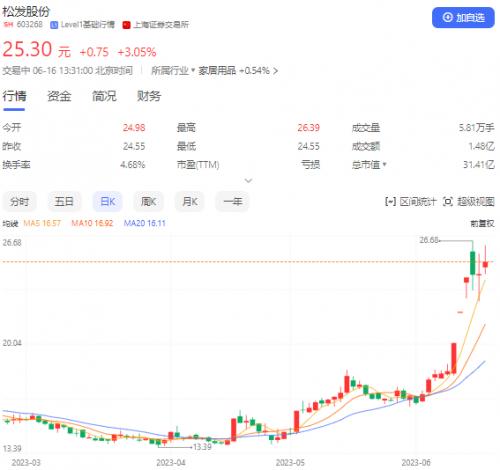Select the 周K chart view
Image resolution: width=500 pixels, height=470 pixels.
149,201
